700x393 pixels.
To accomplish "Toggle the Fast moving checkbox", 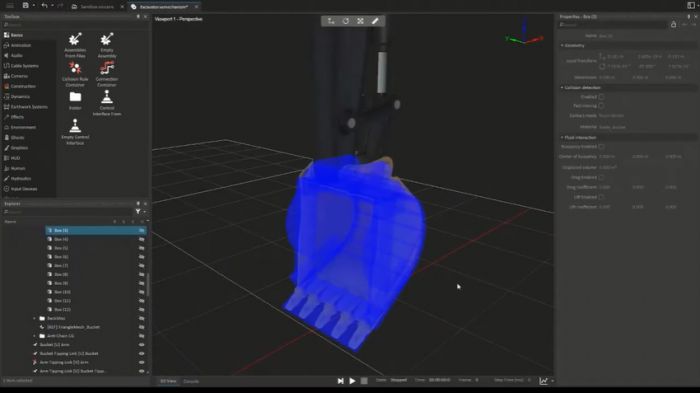I will point(601,106).
